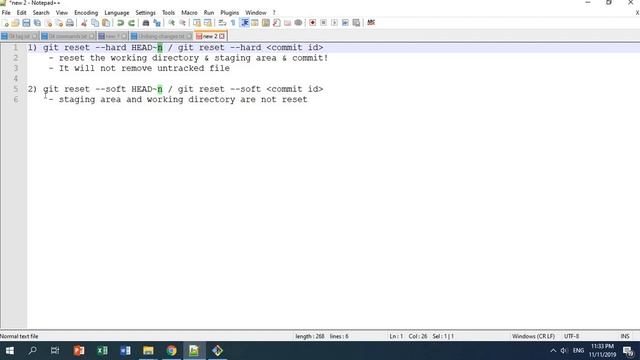
Task: Zoom out with the magnifier minus icon
Action: coord(182,23)
